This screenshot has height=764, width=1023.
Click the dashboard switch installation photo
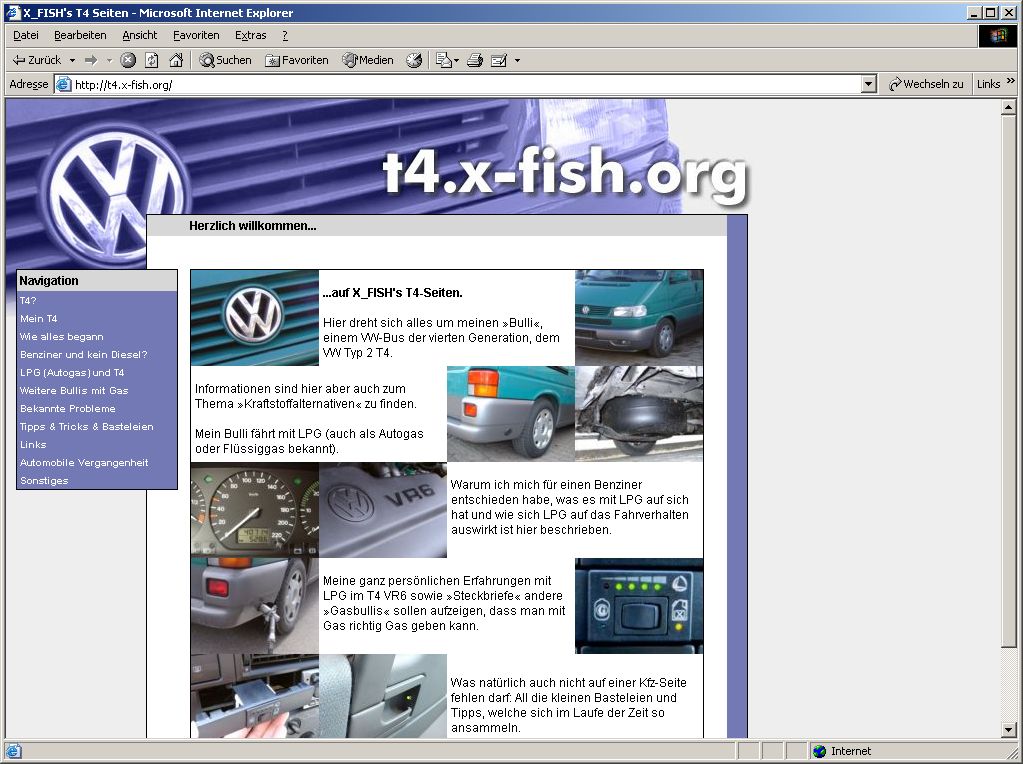(x=255, y=696)
